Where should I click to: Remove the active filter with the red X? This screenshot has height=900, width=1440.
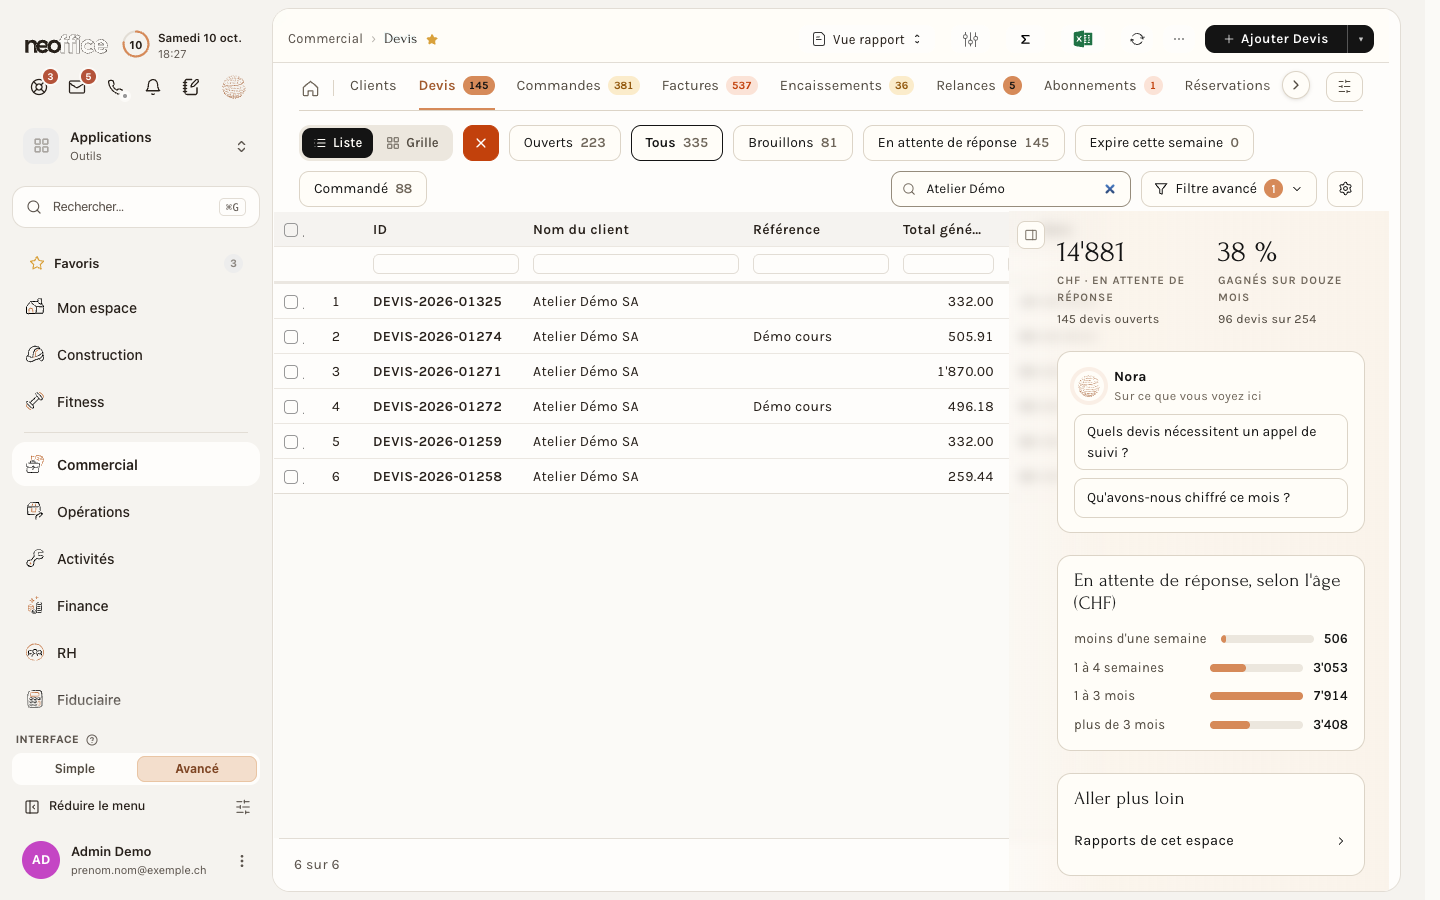coord(481,143)
